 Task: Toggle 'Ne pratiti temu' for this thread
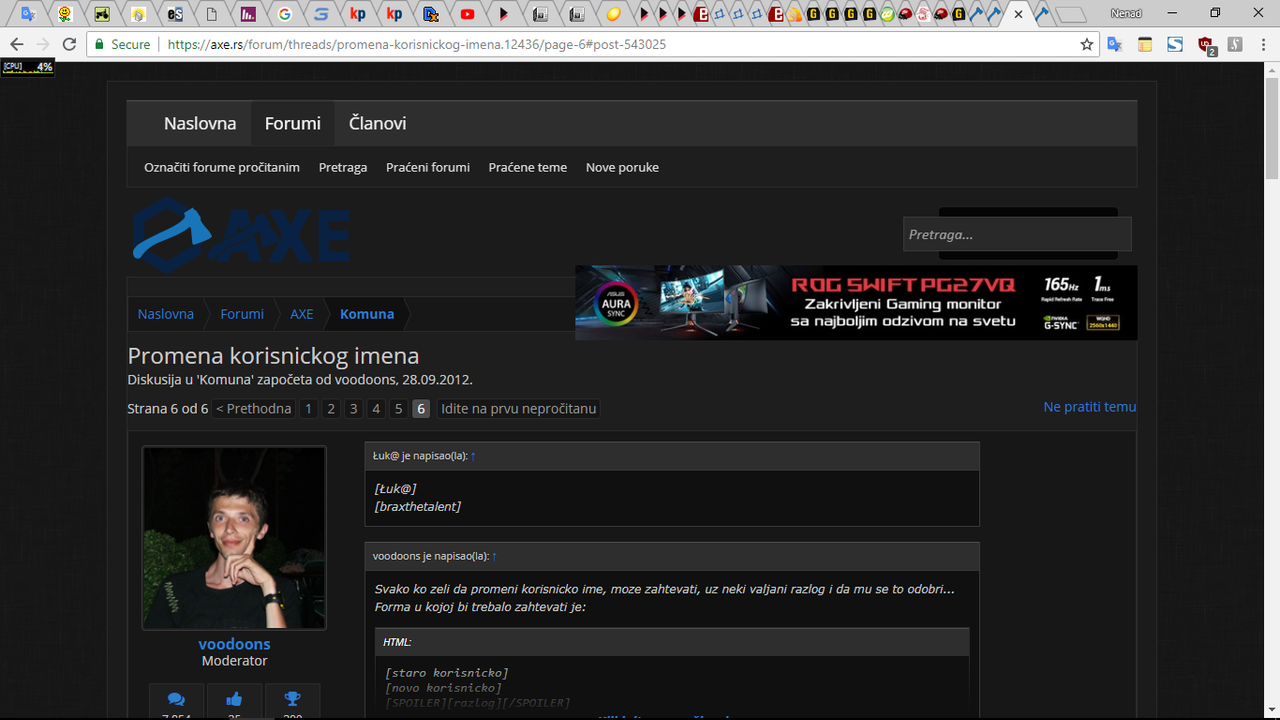(x=1089, y=406)
